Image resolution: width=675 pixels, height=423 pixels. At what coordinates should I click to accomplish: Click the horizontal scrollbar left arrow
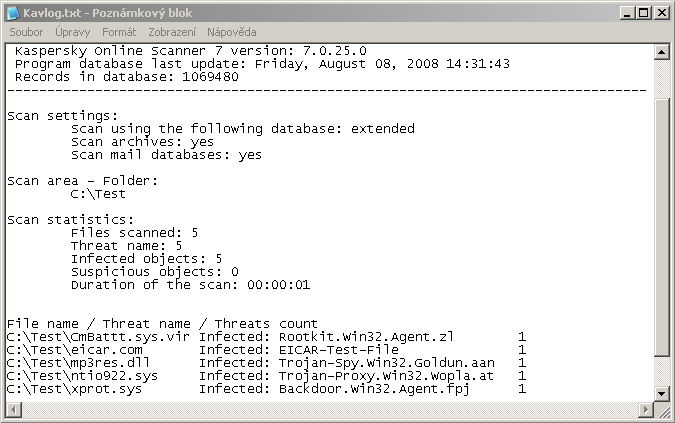tap(14, 409)
